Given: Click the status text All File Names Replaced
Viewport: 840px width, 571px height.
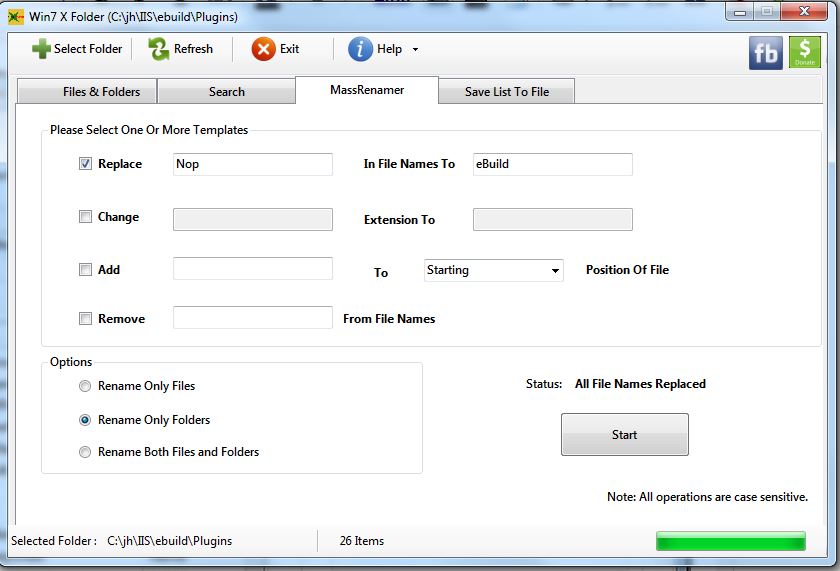Looking at the screenshot, I should (x=640, y=384).
